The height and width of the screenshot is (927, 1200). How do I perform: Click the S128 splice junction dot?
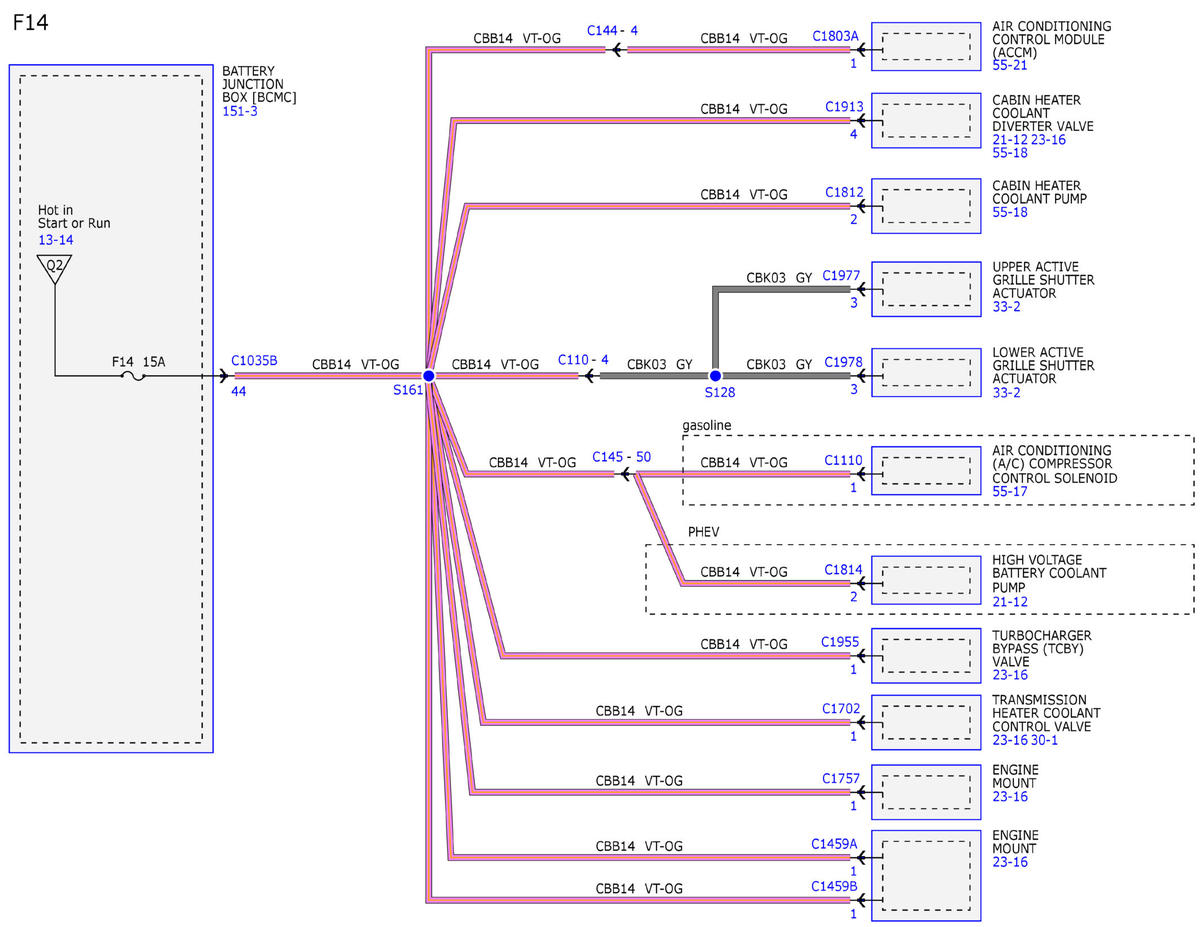[x=715, y=376]
